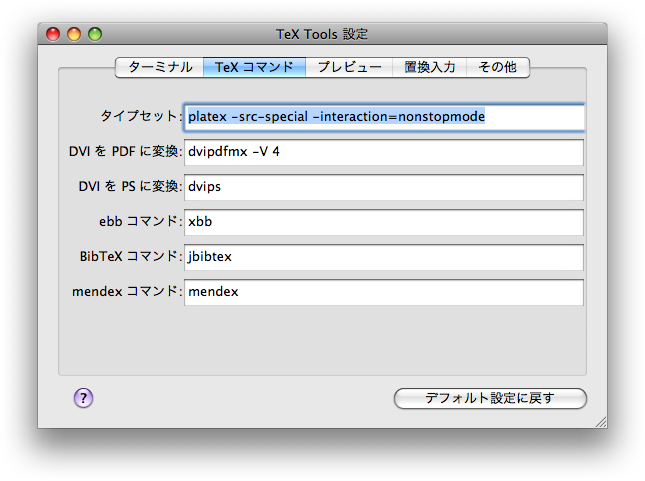Click the TeX Tools 設定 title bar
645x481 pixels.
coord(322,34)
